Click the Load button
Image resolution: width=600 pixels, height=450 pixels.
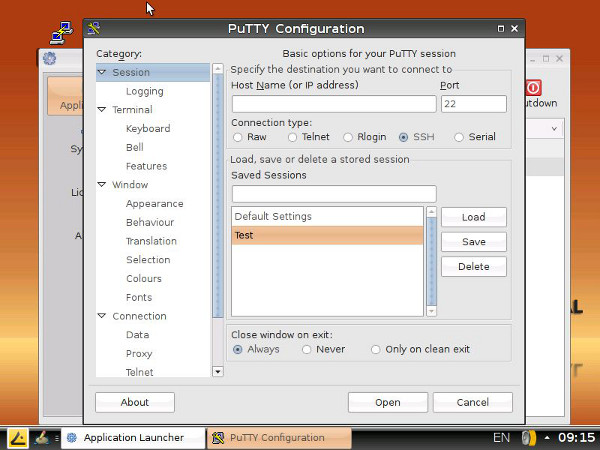coord(474,217)
